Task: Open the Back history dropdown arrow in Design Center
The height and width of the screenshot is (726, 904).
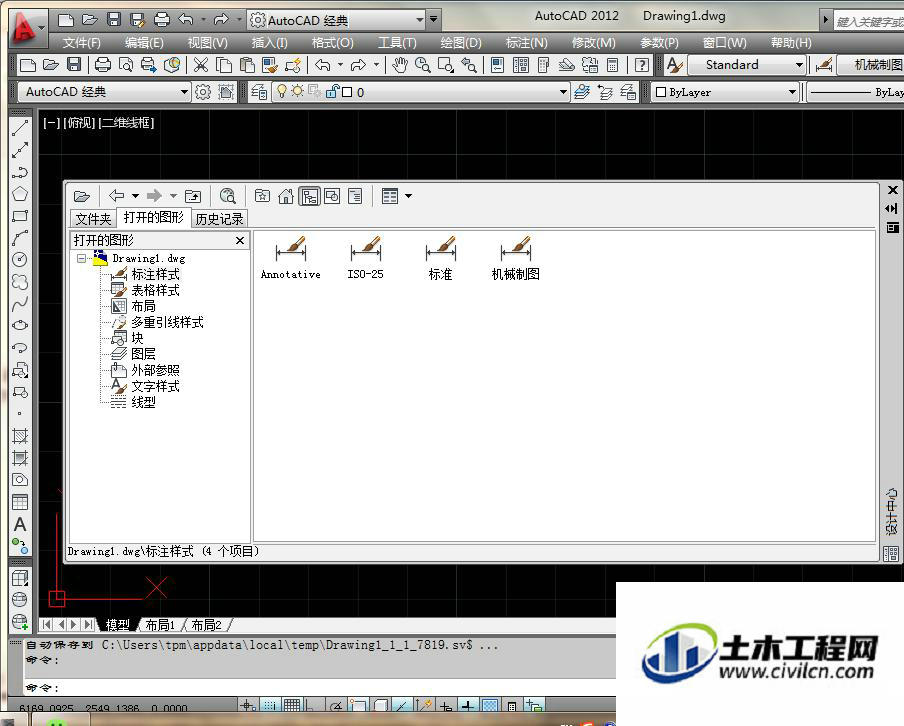Action: tap(135, 197)
